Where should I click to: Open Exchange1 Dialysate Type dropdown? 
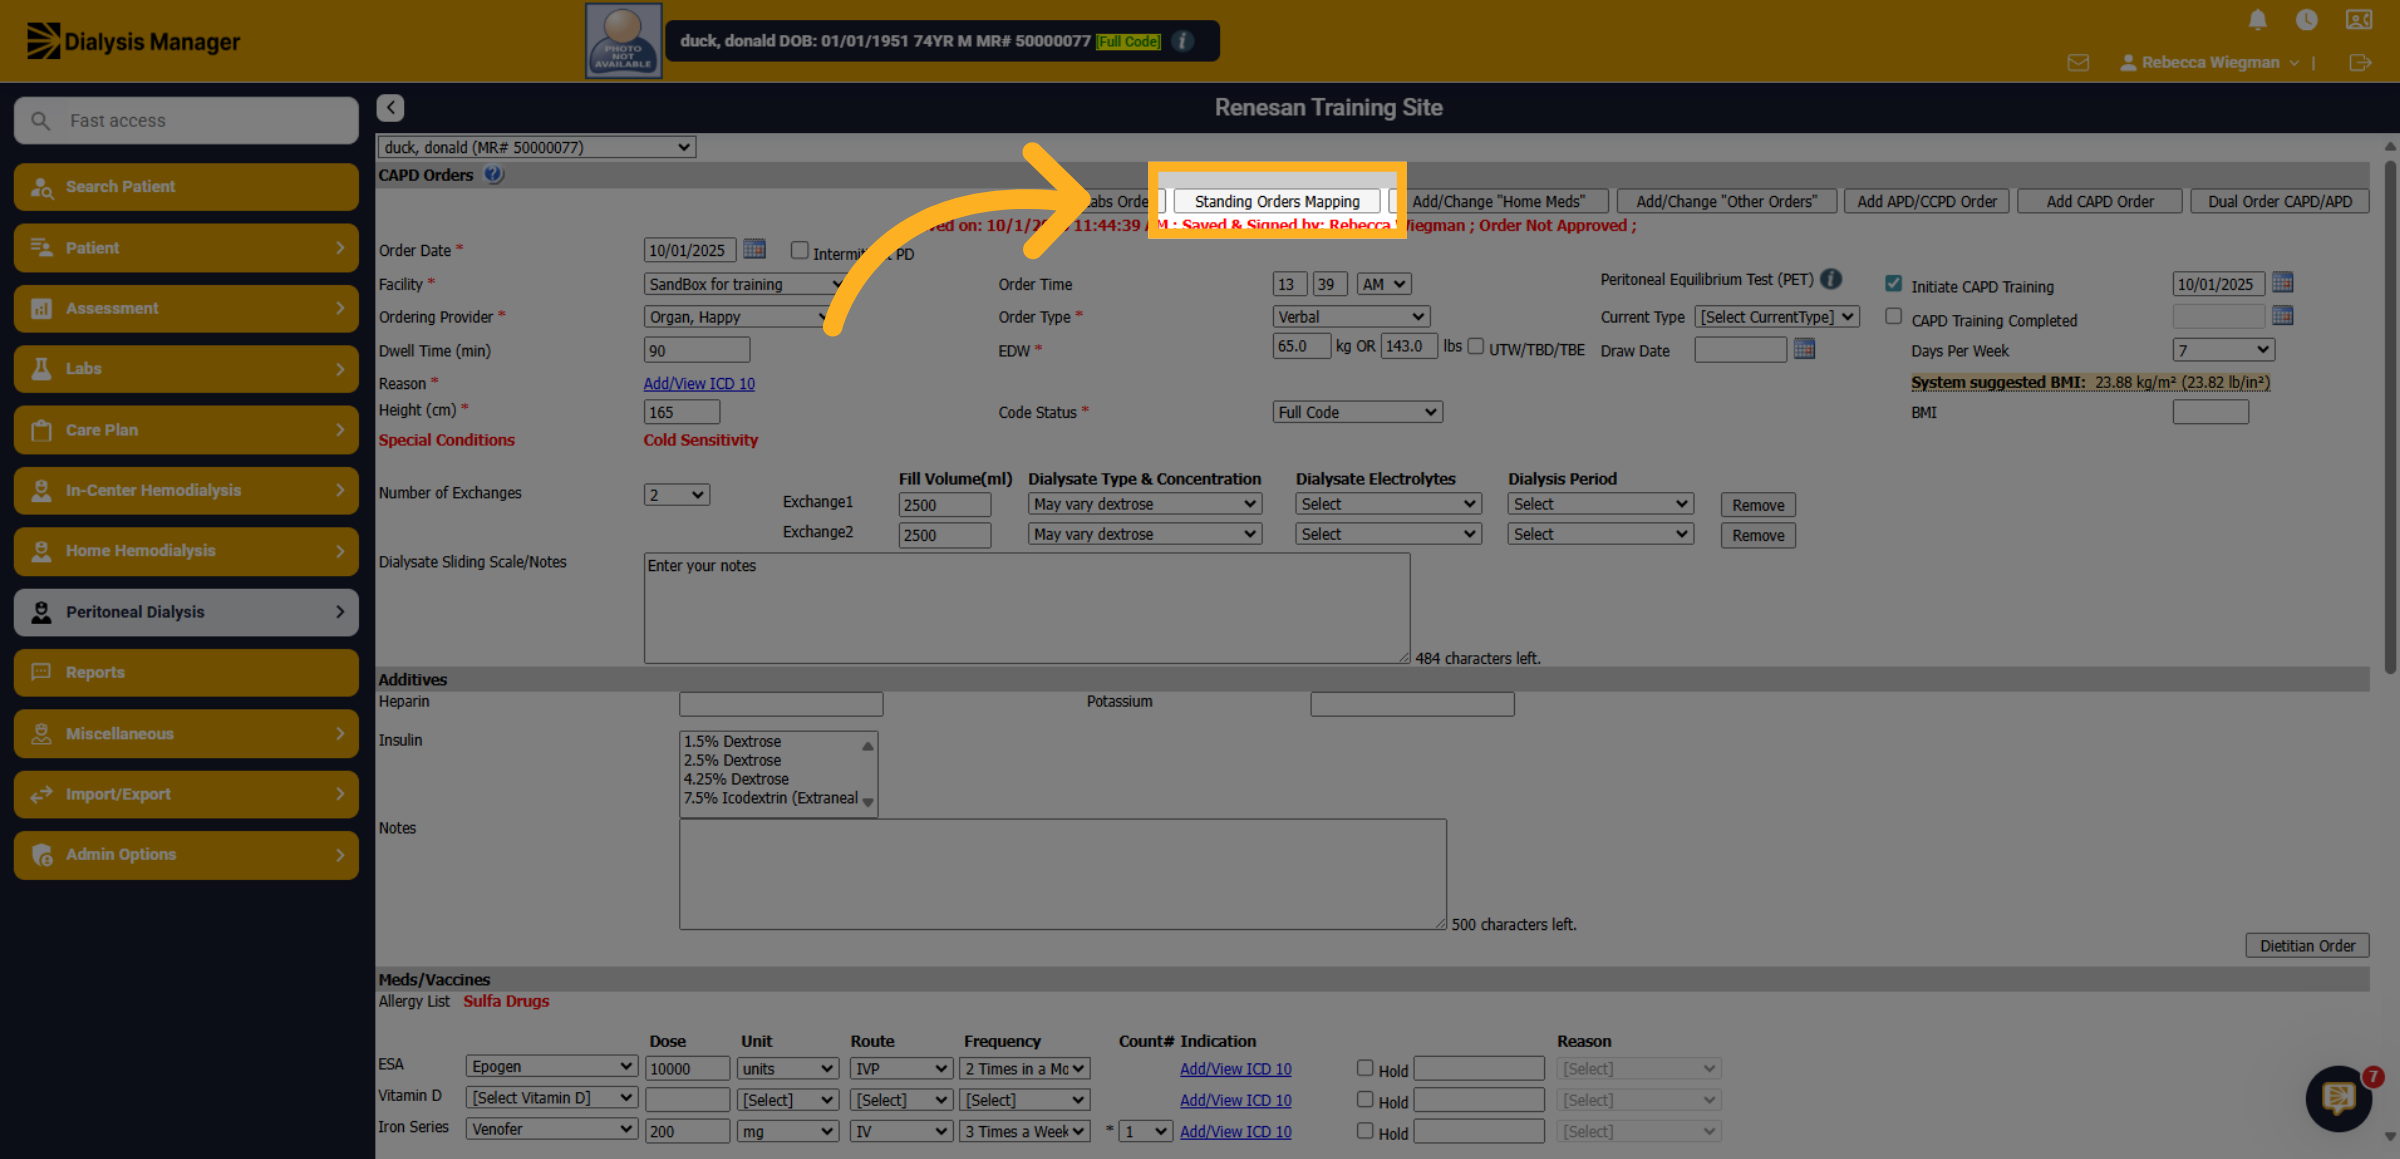(1145, 504)
